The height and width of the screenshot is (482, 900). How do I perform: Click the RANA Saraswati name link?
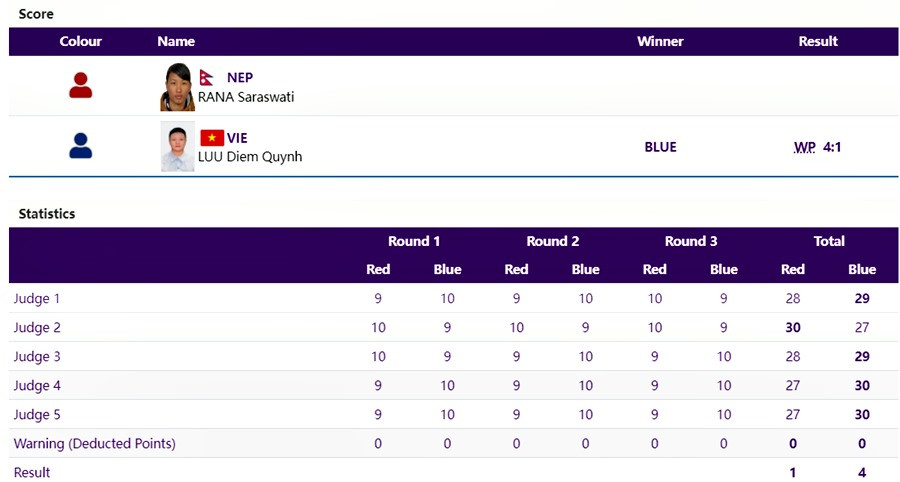(246, 97)
